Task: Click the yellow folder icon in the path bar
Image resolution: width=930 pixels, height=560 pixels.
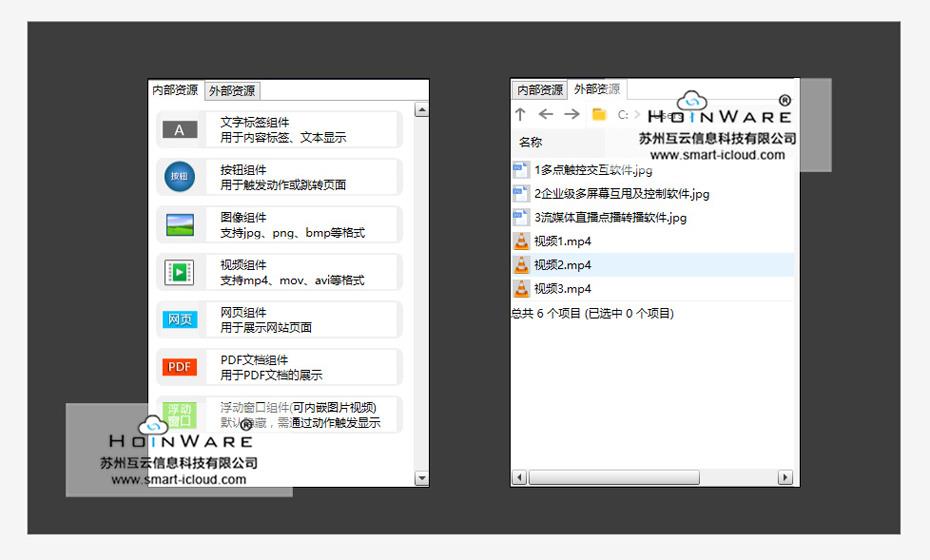Action: pyautogui.click(x=599, y=115)
